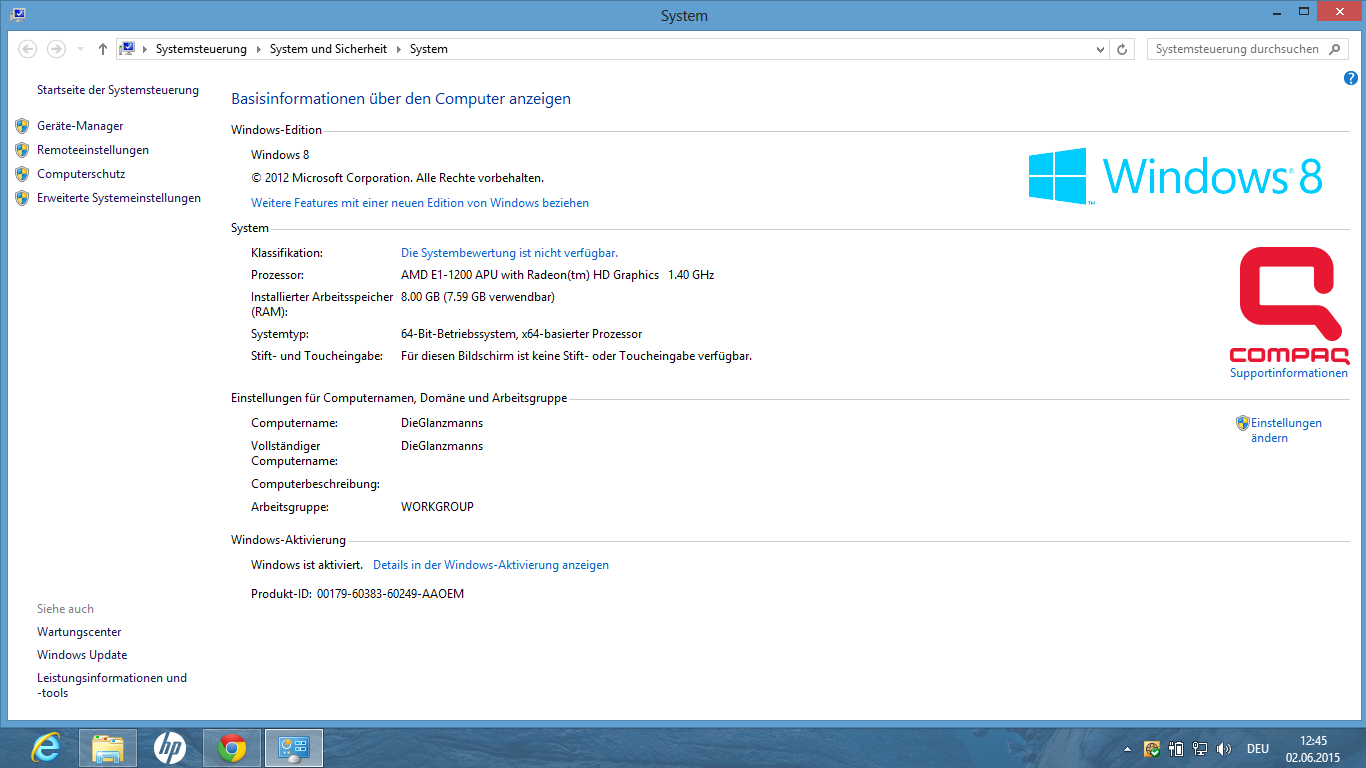
Task: Open the Supportinformationen link
Action: coord(1289,373)
